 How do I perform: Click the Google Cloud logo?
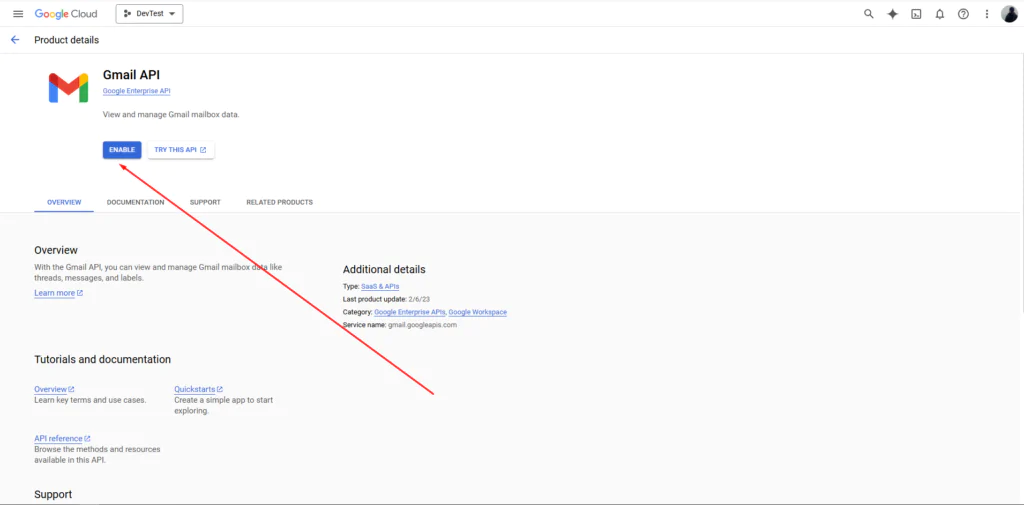(66, 14)
